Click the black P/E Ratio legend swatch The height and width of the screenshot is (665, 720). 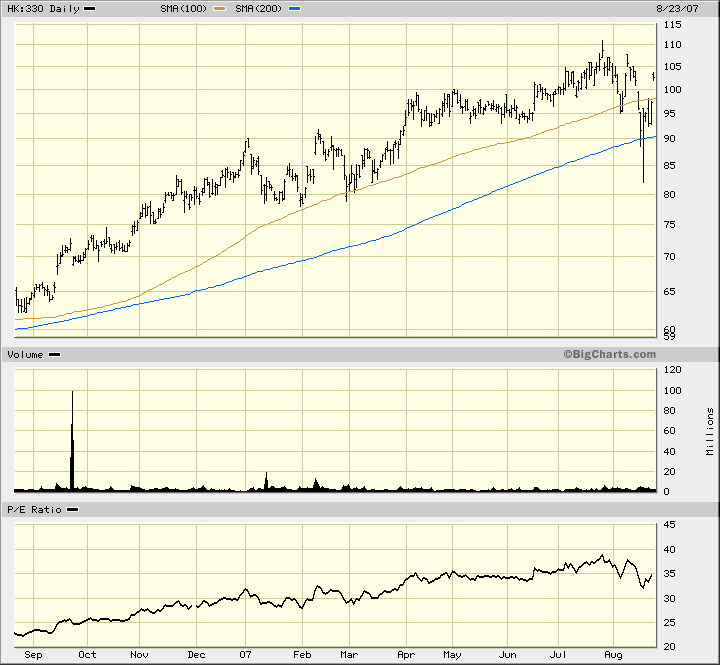click(73, 510)
